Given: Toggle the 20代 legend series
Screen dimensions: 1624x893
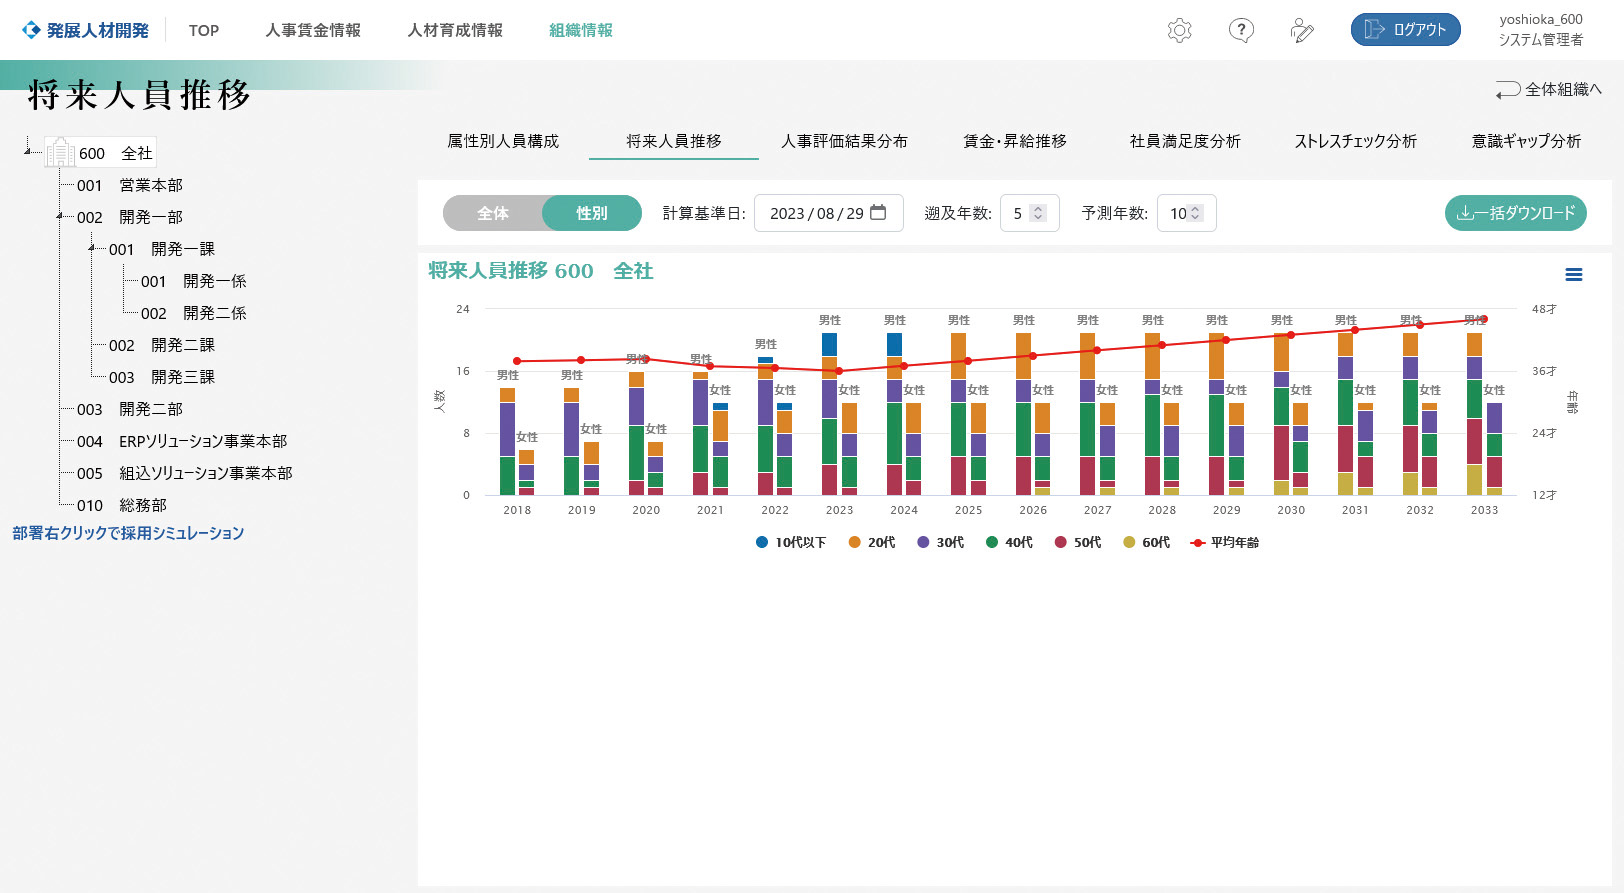Looking at the screenshot, I should click(871, 542).
